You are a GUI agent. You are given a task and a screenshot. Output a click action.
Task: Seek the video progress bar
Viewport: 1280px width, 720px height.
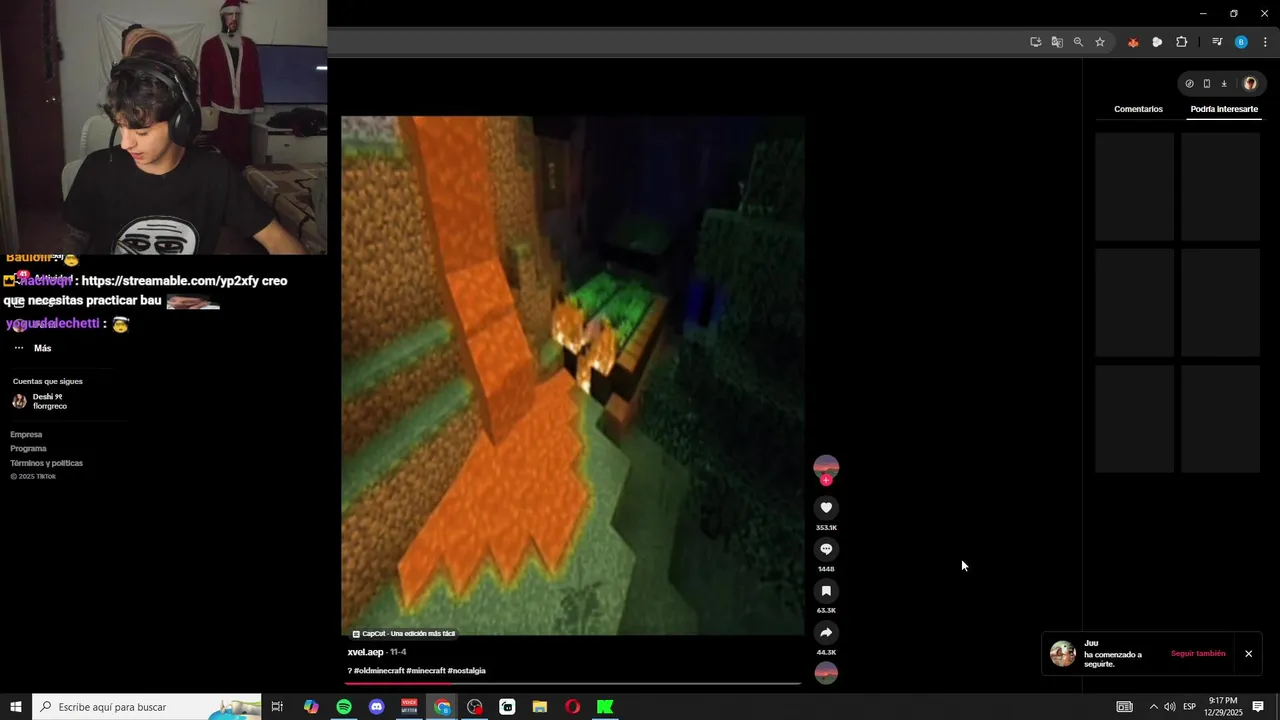pyautogui.click(x=572, y=684)
